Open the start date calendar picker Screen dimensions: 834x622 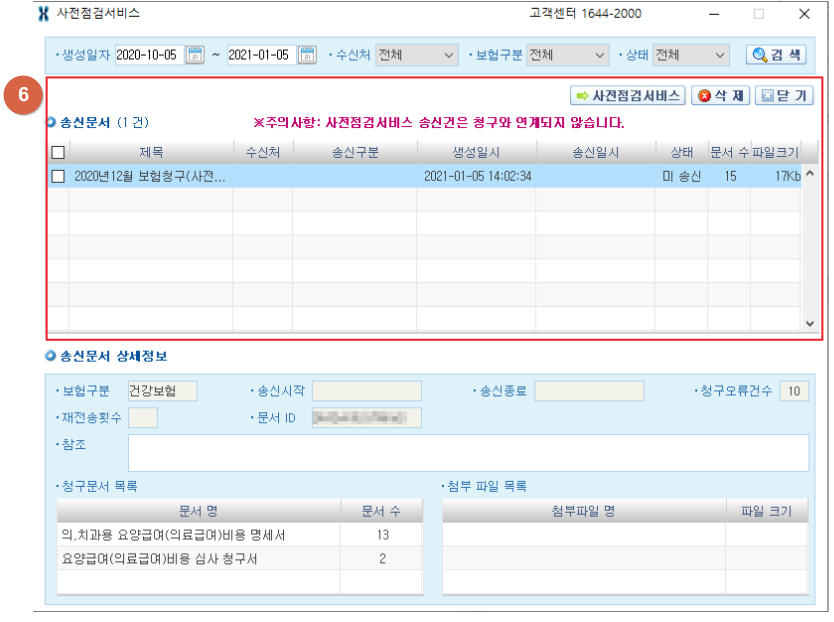(195, 55)
